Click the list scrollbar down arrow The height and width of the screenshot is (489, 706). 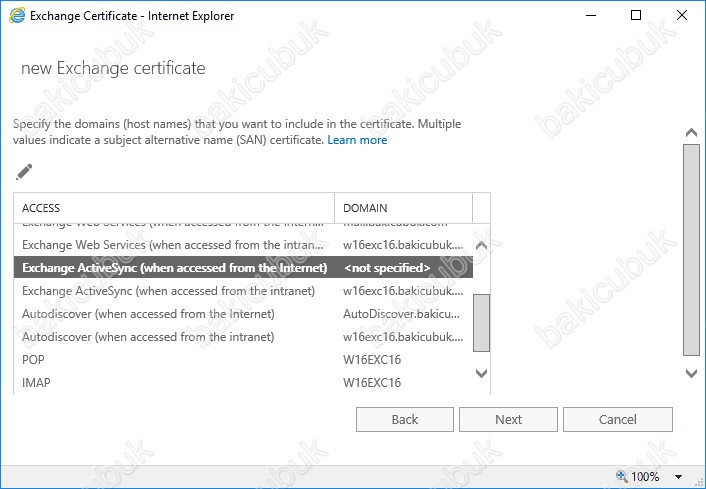point(481,373)
